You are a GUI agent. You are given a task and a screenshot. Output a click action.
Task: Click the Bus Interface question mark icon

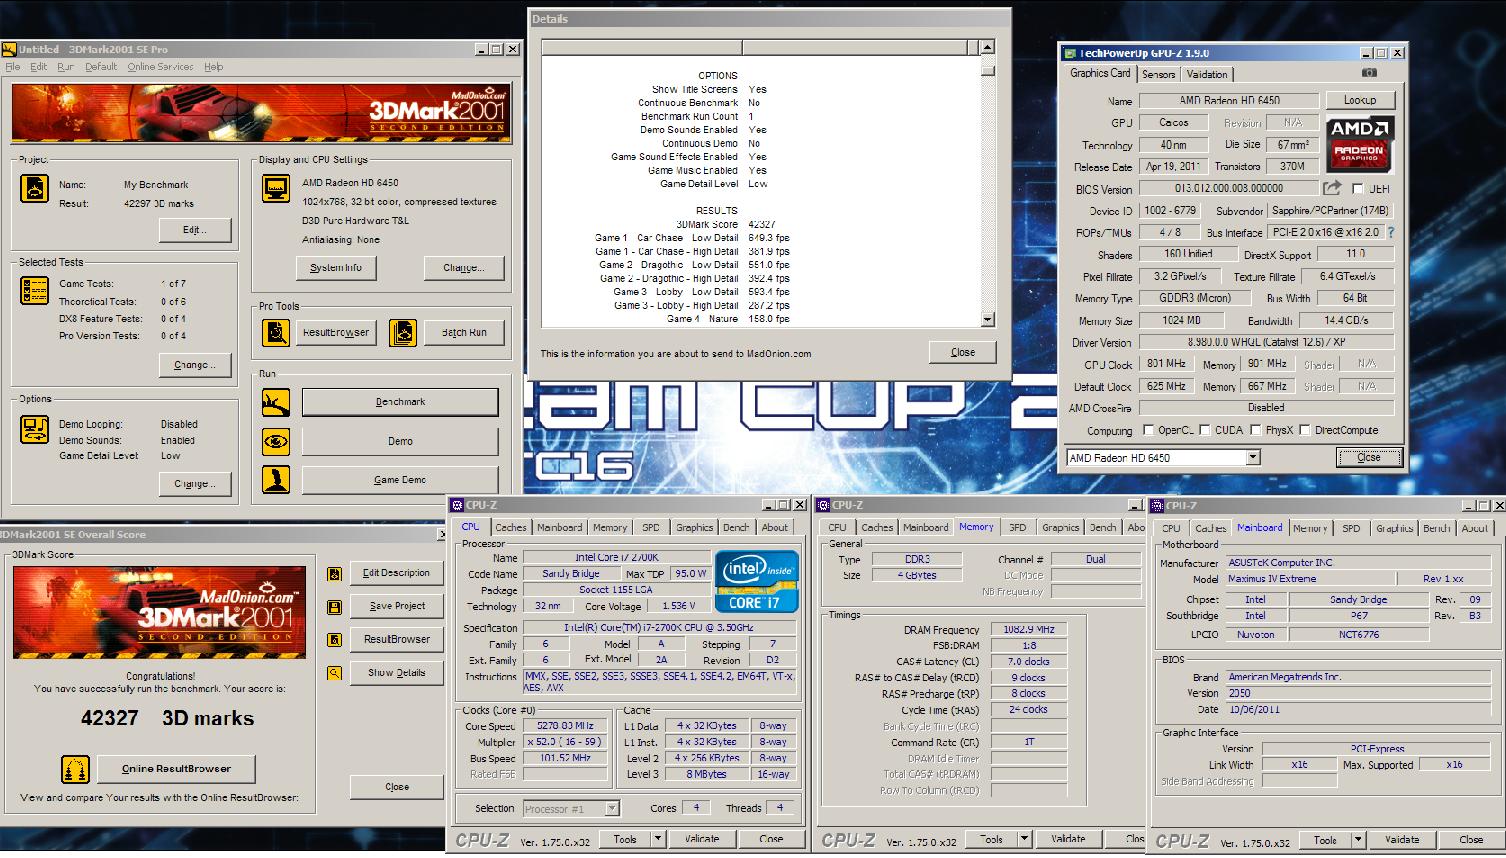pos(1390,232)
